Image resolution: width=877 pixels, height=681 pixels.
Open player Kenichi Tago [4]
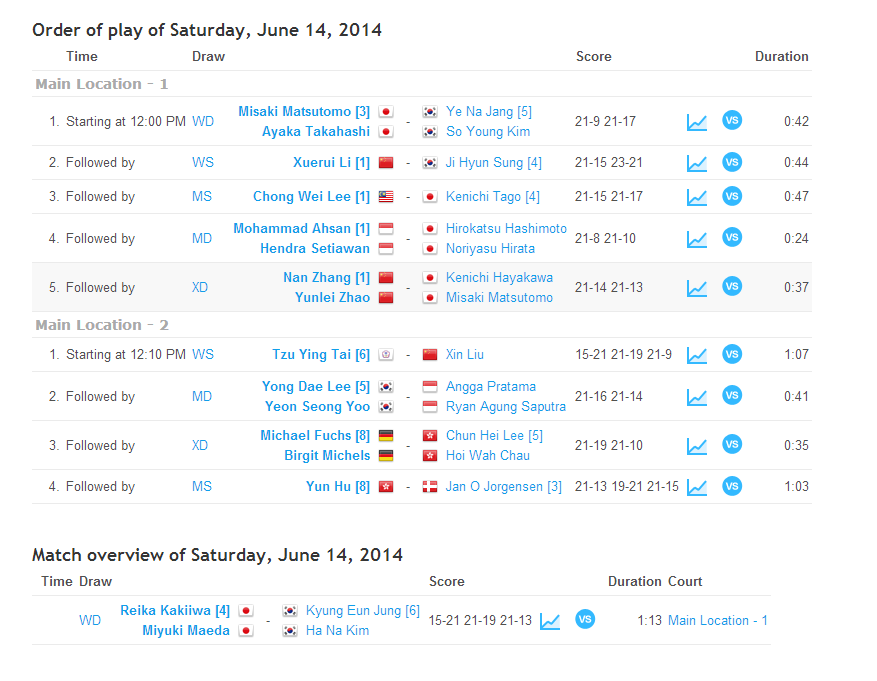tap(493, 197)
